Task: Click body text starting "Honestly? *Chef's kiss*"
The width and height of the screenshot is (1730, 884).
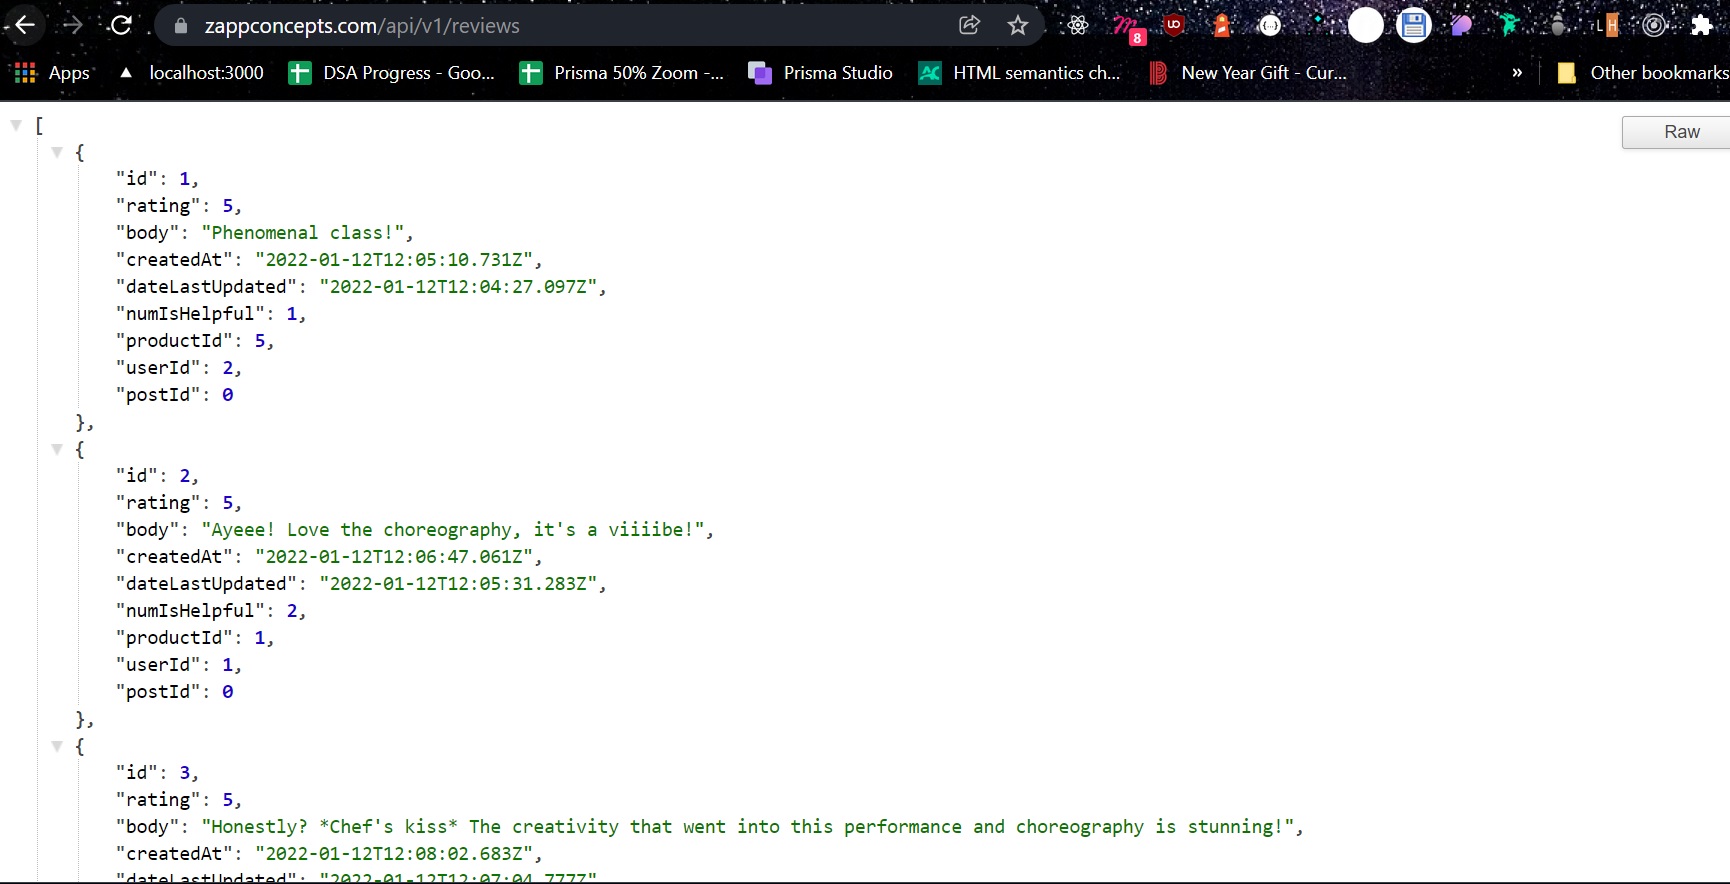Action: pos(748,827)
